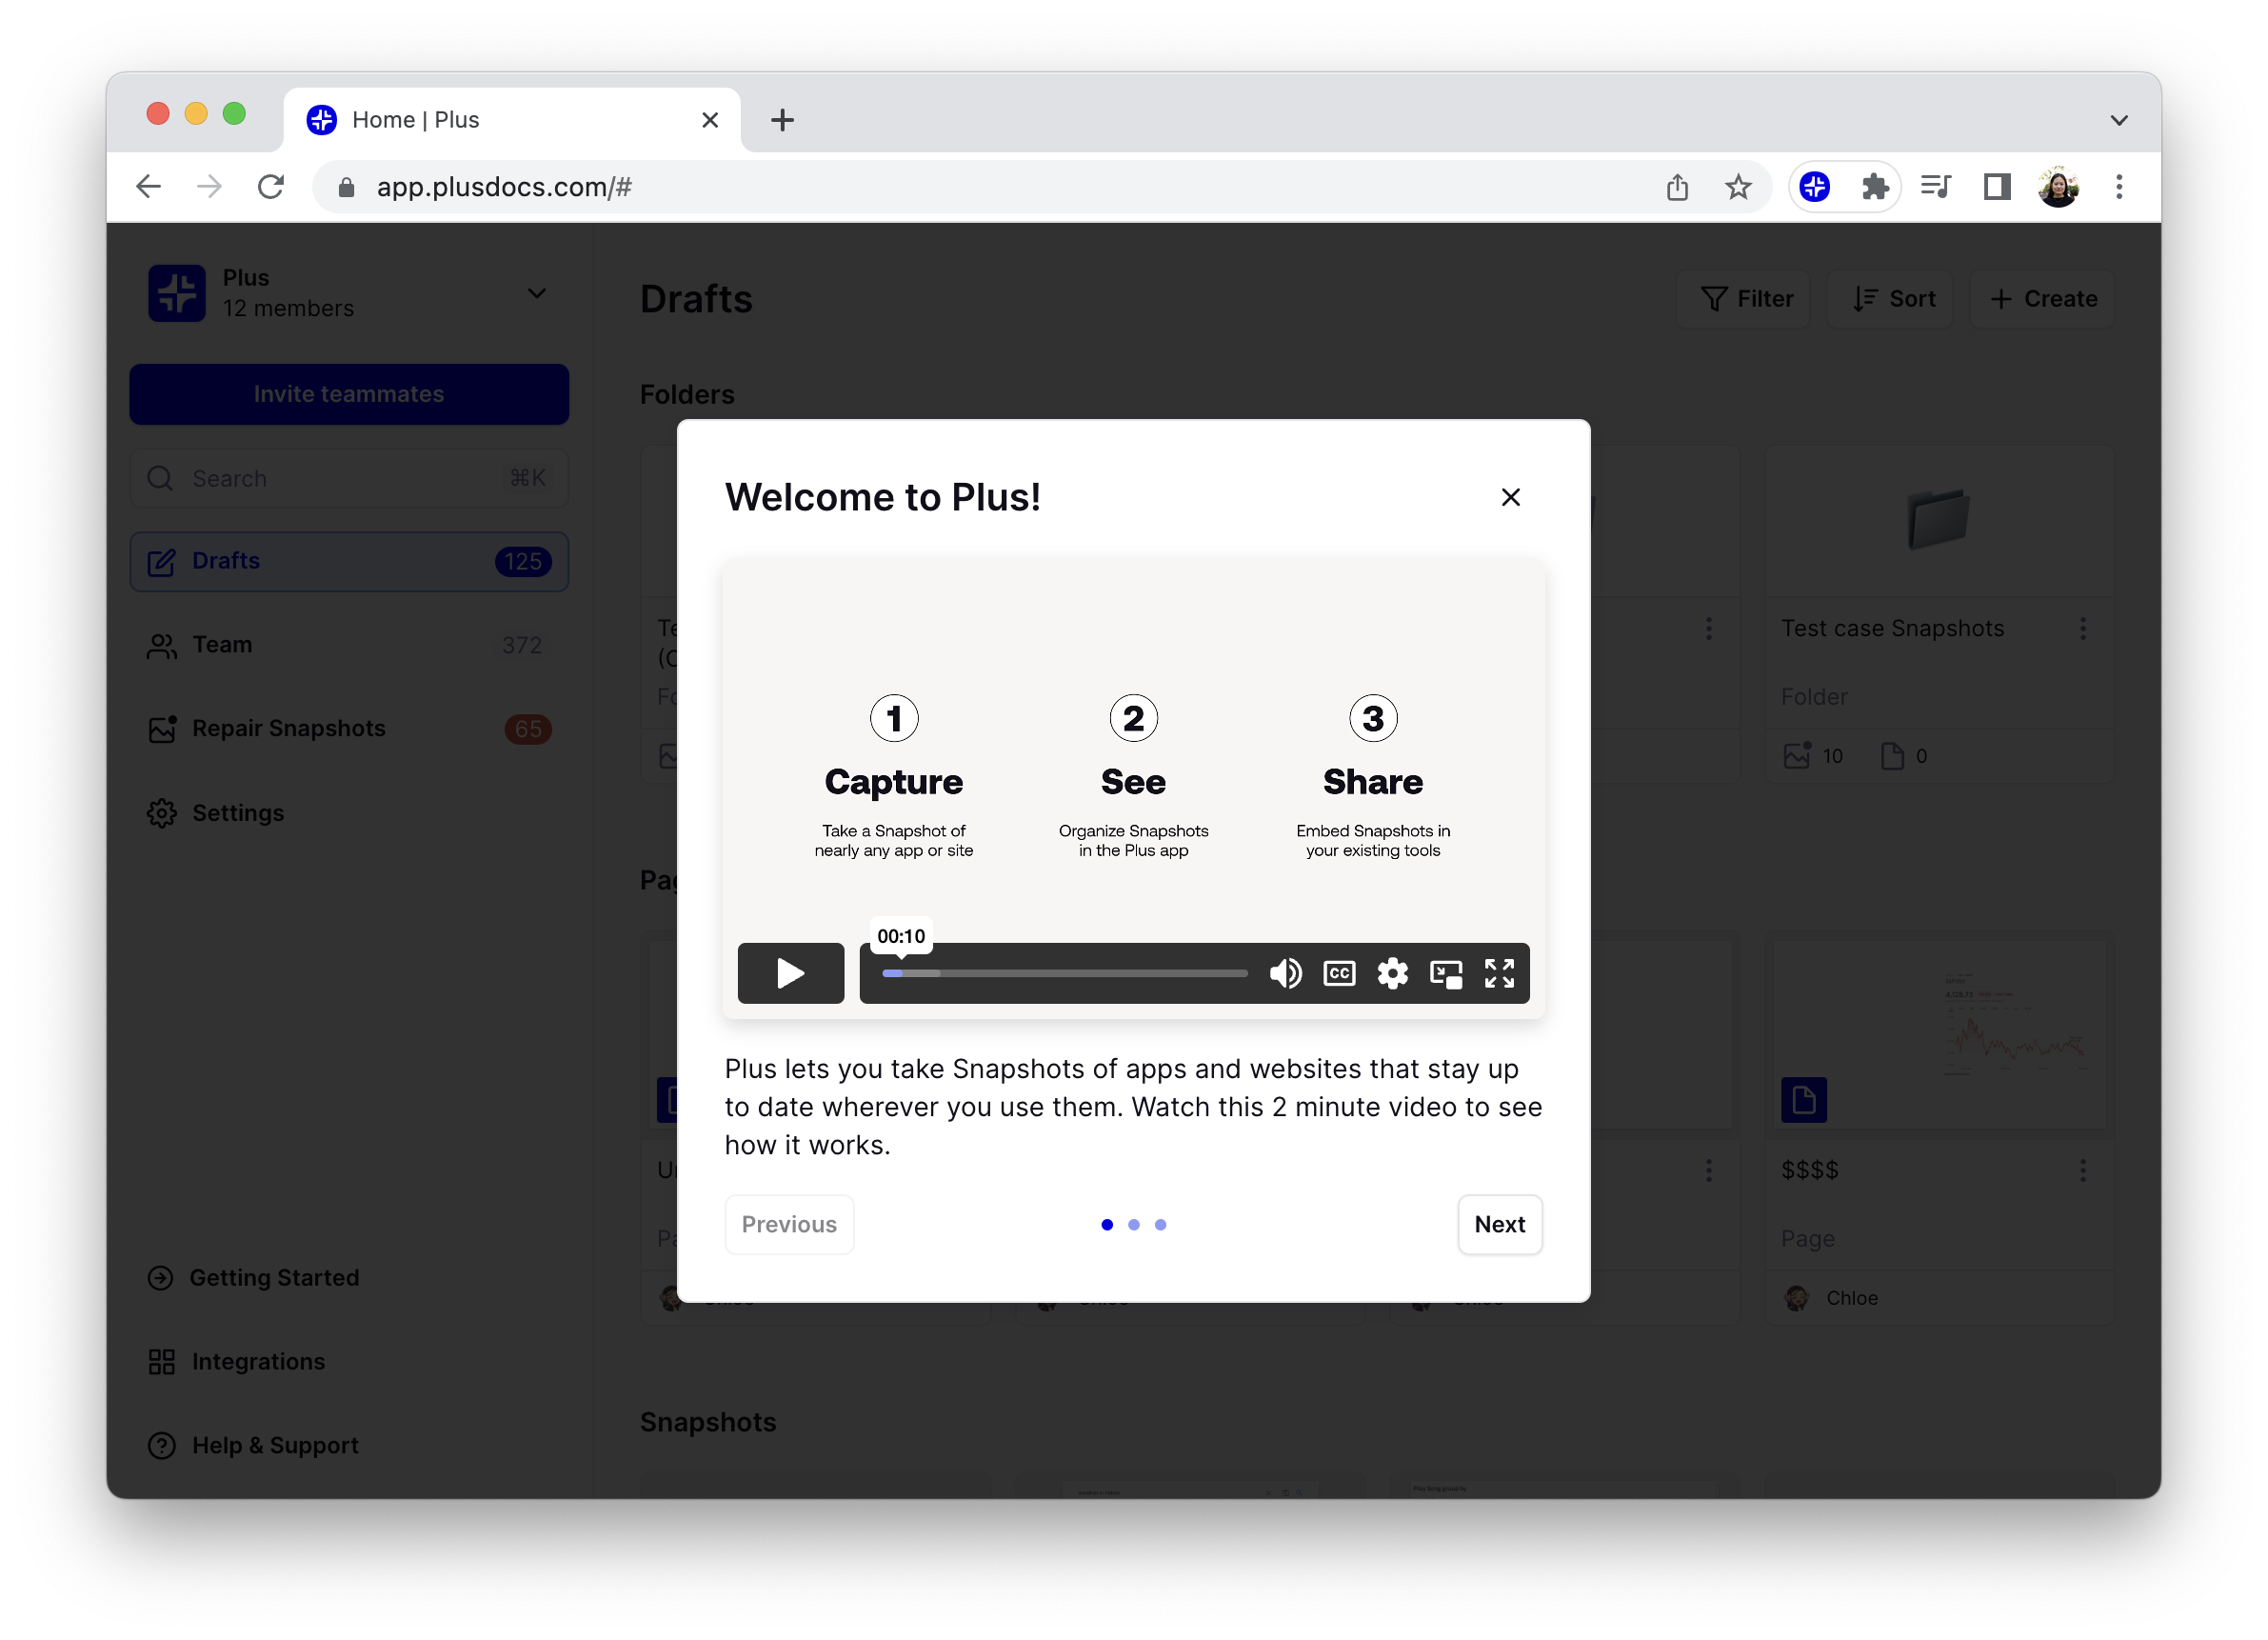
Task: Toggle the browser side panel
Action: [x=1996, y=186]
